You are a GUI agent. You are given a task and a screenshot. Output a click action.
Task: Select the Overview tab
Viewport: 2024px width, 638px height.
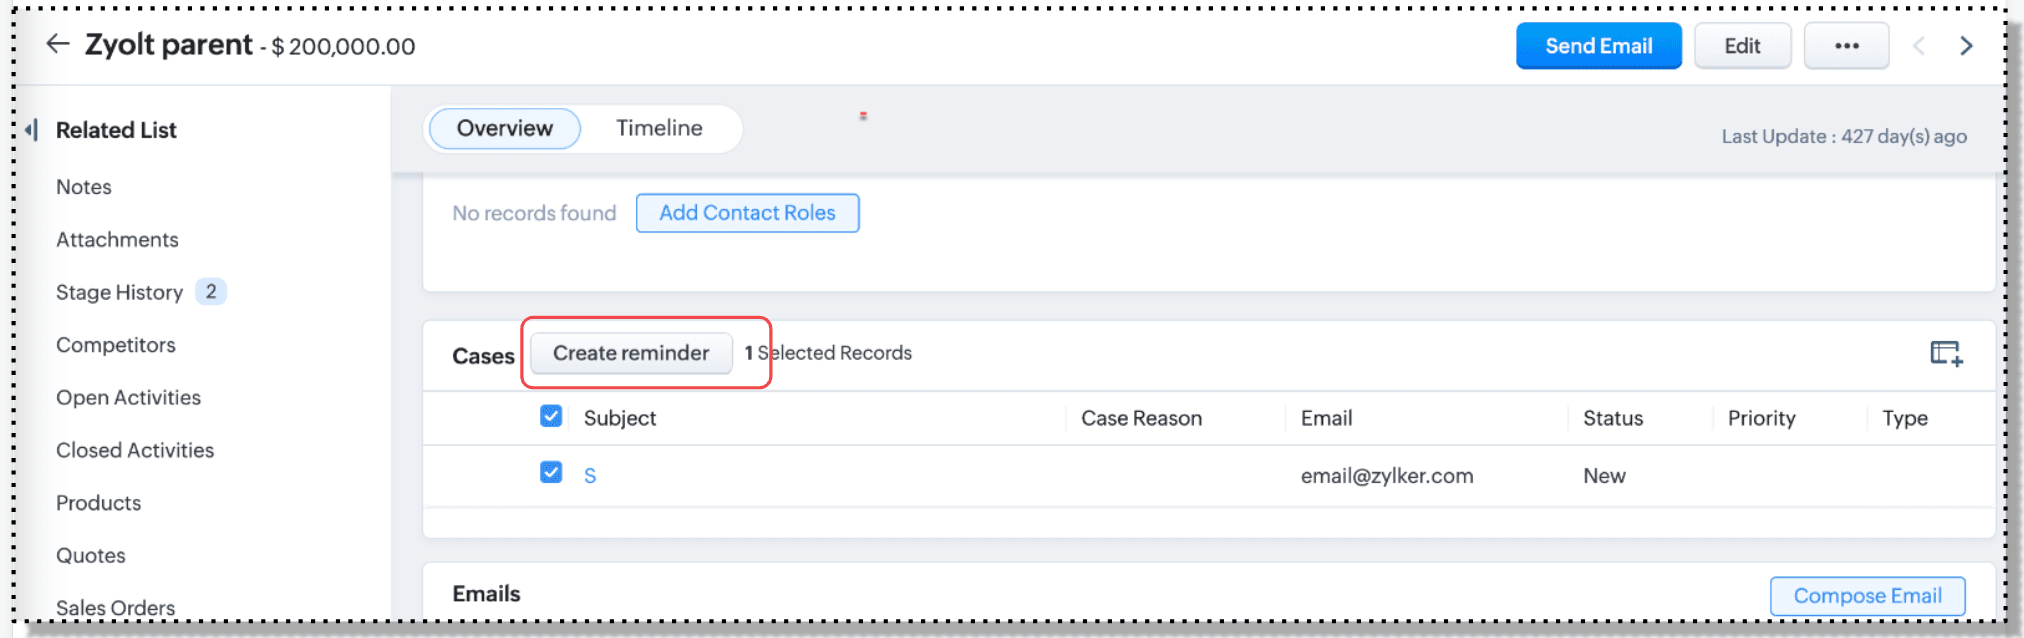click(x=504, y=128)
